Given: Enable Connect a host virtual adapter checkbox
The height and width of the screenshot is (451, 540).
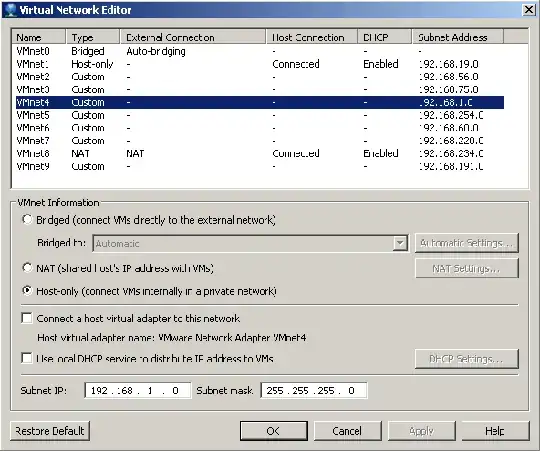Looking at the screenshot, I should point(27,318).
